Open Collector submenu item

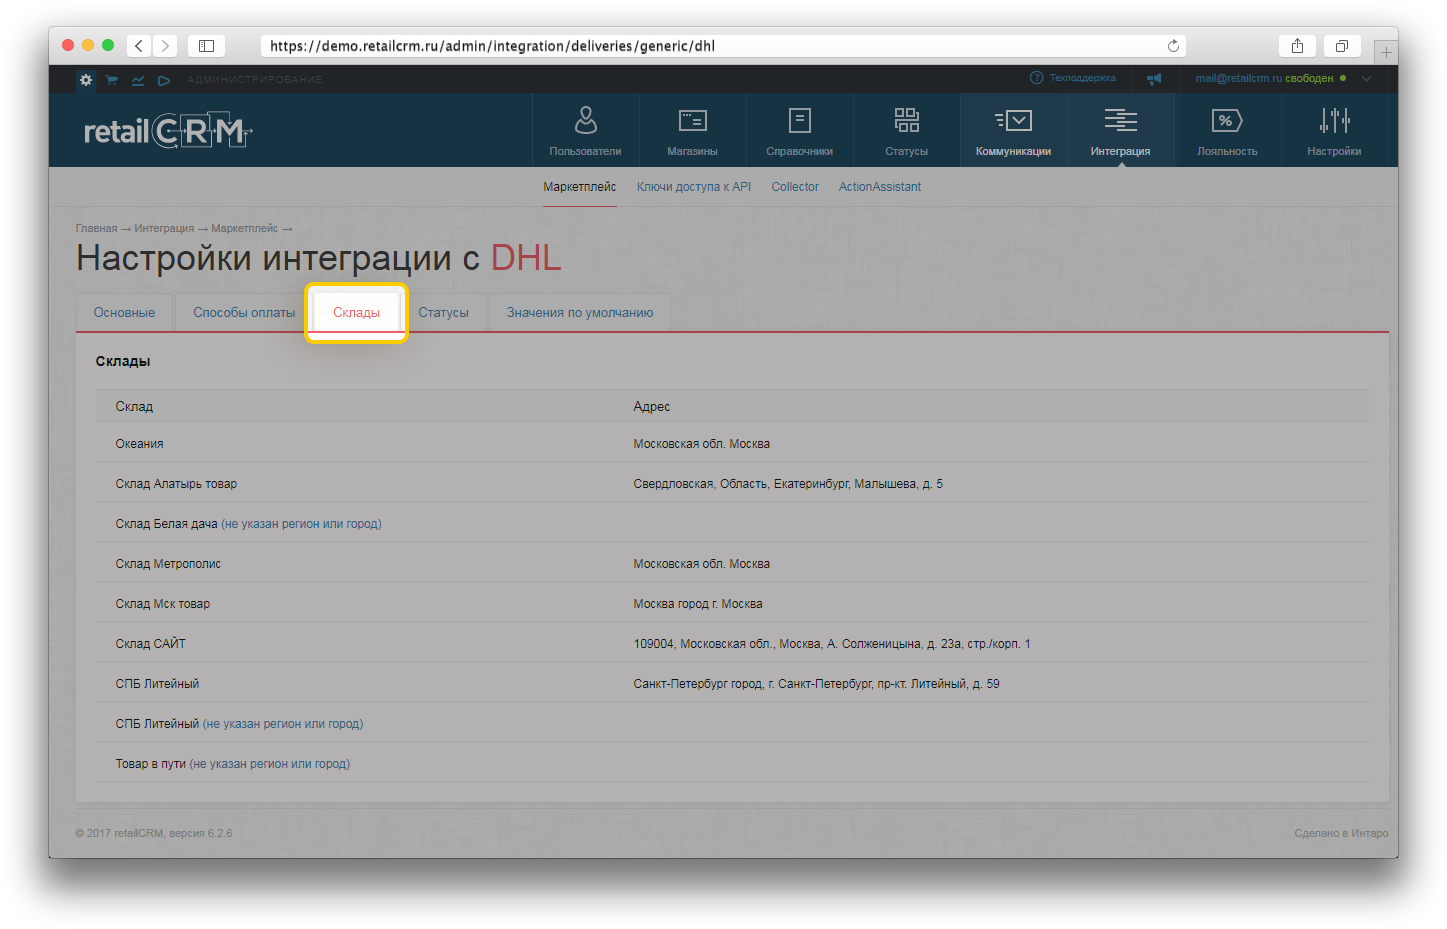click(x=795, y=187)
